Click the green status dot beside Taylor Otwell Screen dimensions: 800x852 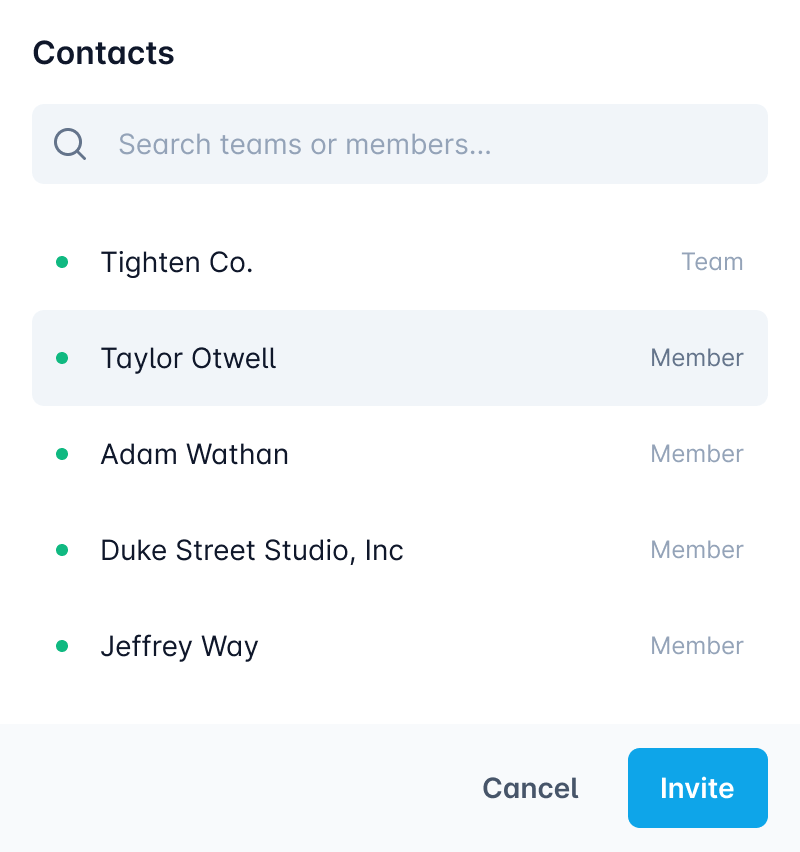[62, 358]
